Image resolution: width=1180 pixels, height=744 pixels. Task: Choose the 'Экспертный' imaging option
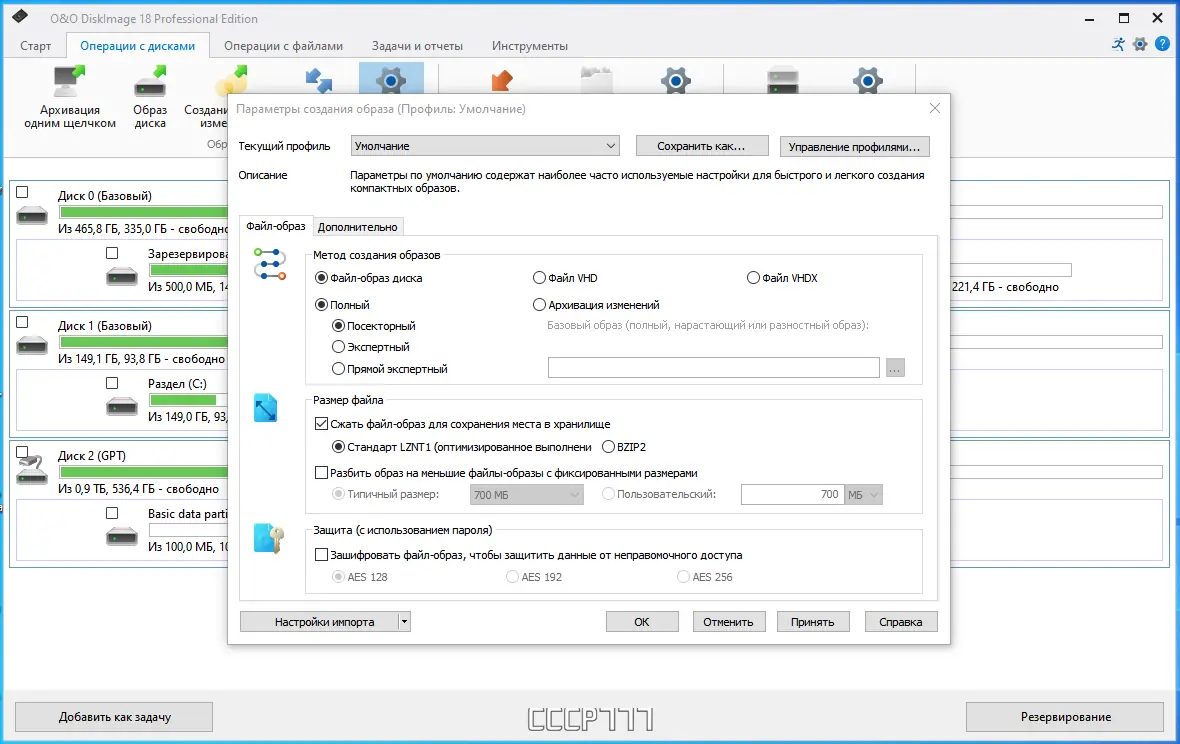[x=339, y=347]
